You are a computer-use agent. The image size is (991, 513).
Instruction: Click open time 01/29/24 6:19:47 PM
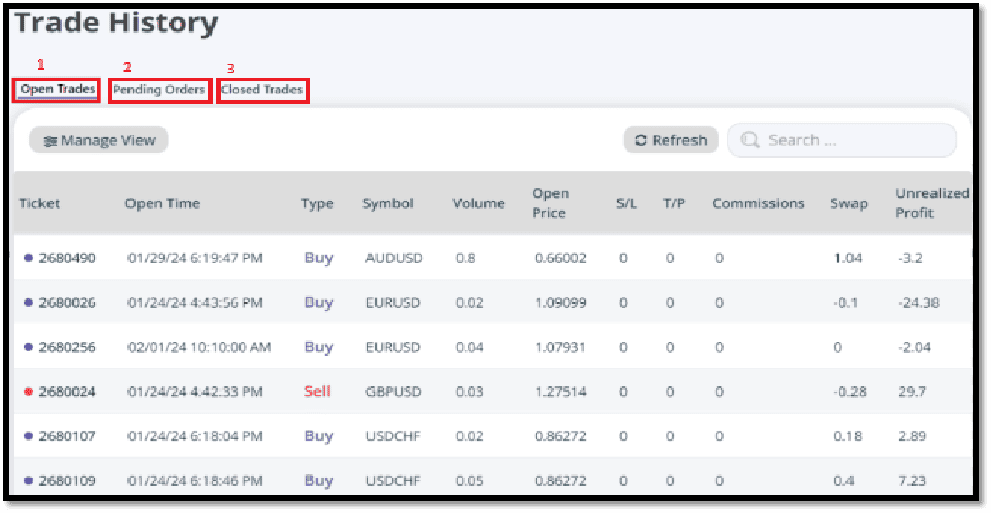pos(195,258)
